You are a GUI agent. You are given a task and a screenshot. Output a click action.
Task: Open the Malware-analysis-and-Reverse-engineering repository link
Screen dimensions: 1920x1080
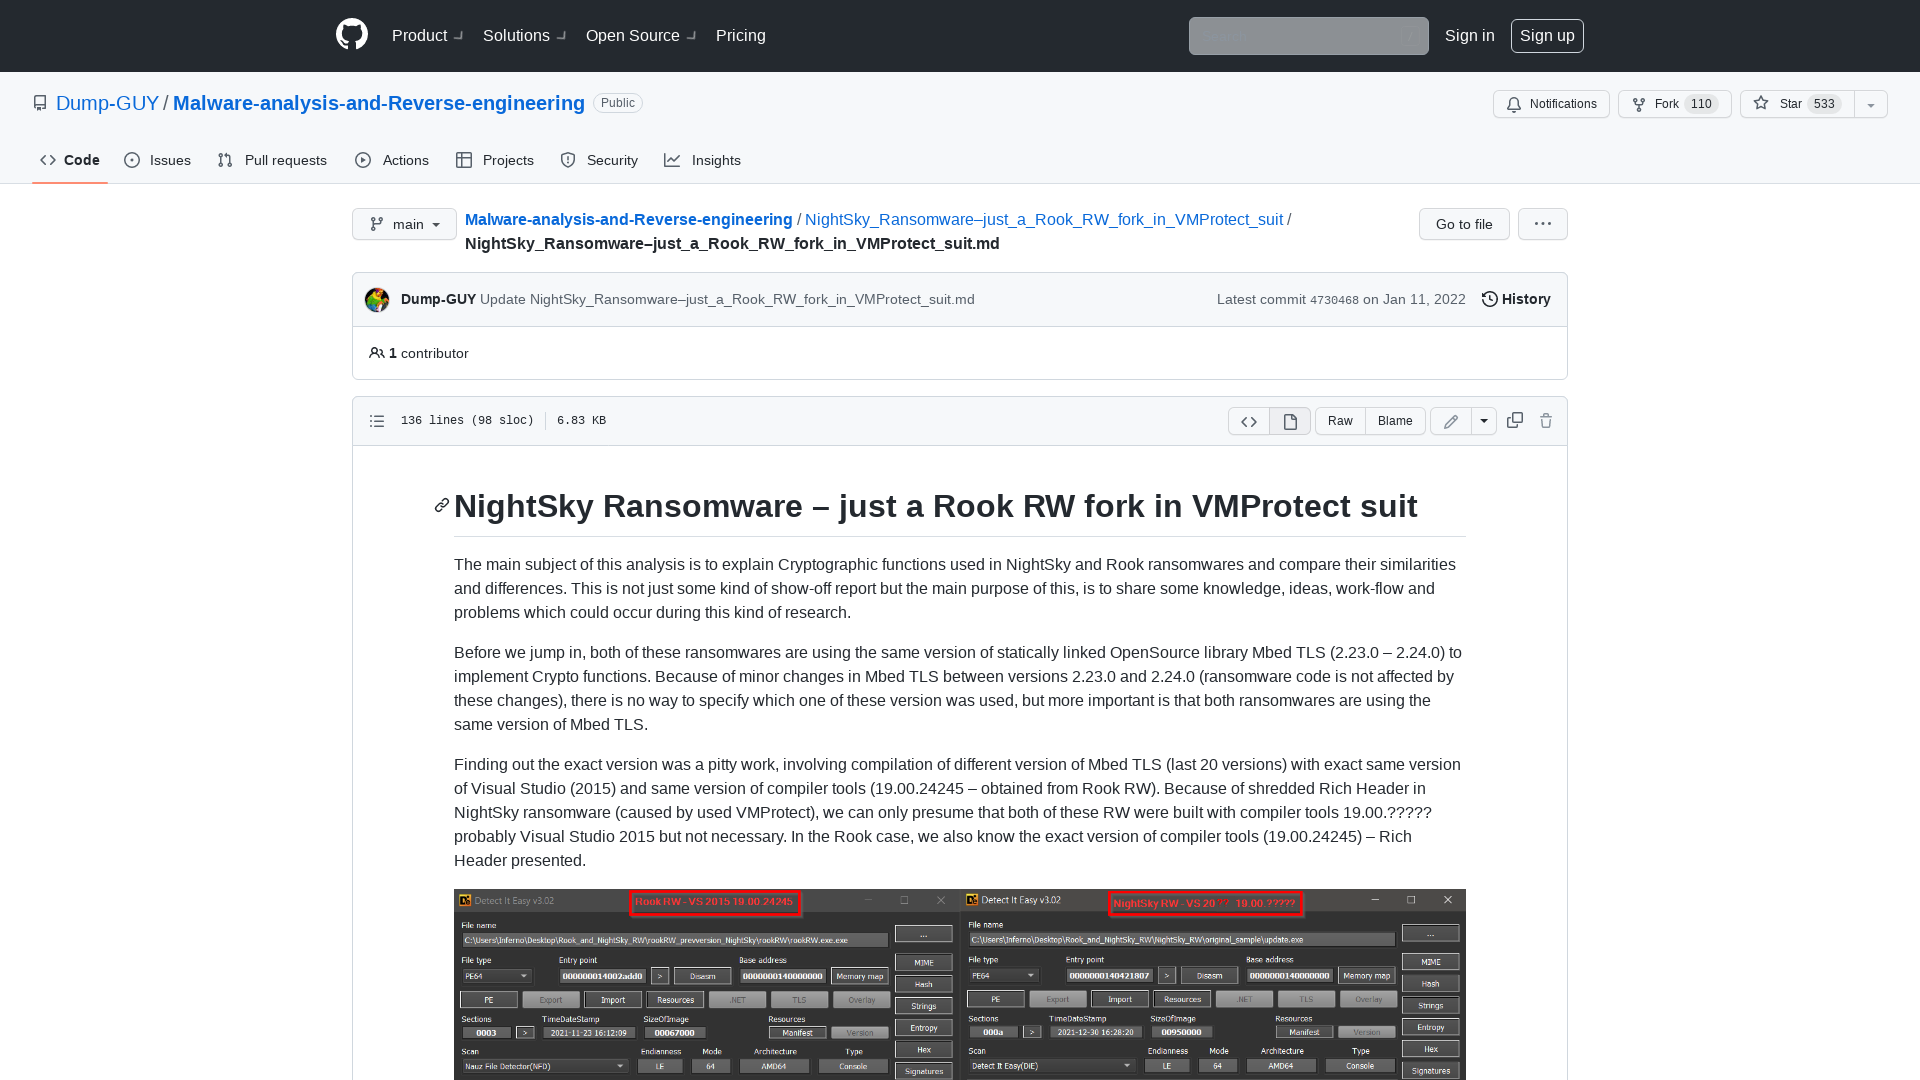coord(379,103)
